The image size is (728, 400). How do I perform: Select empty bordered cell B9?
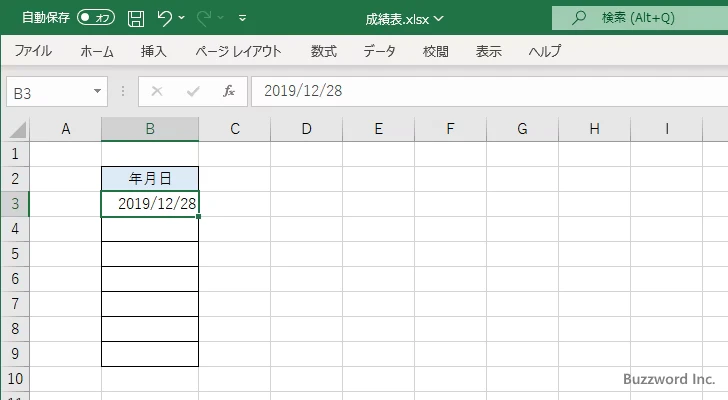tap(150, 354)
